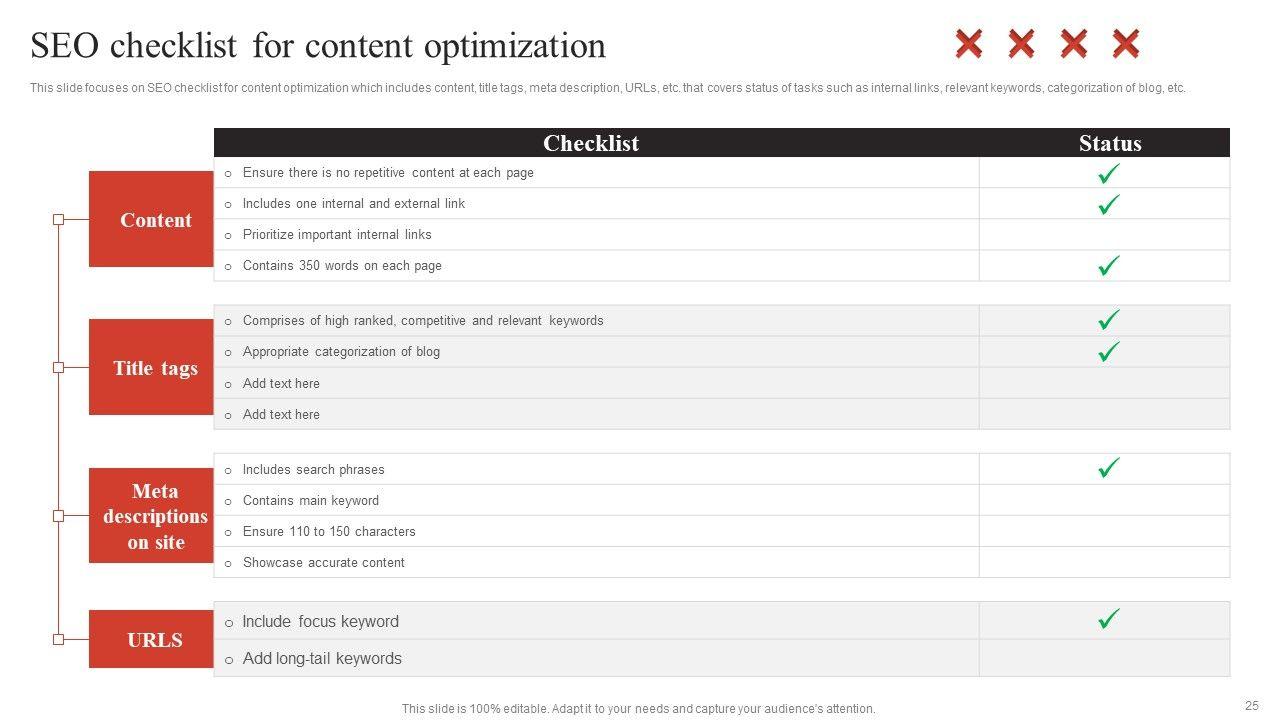Click the checkmark for 350 words row
Image resolution: width=1280 pixels, height=720 pixels.
(x=1108, y=266)
